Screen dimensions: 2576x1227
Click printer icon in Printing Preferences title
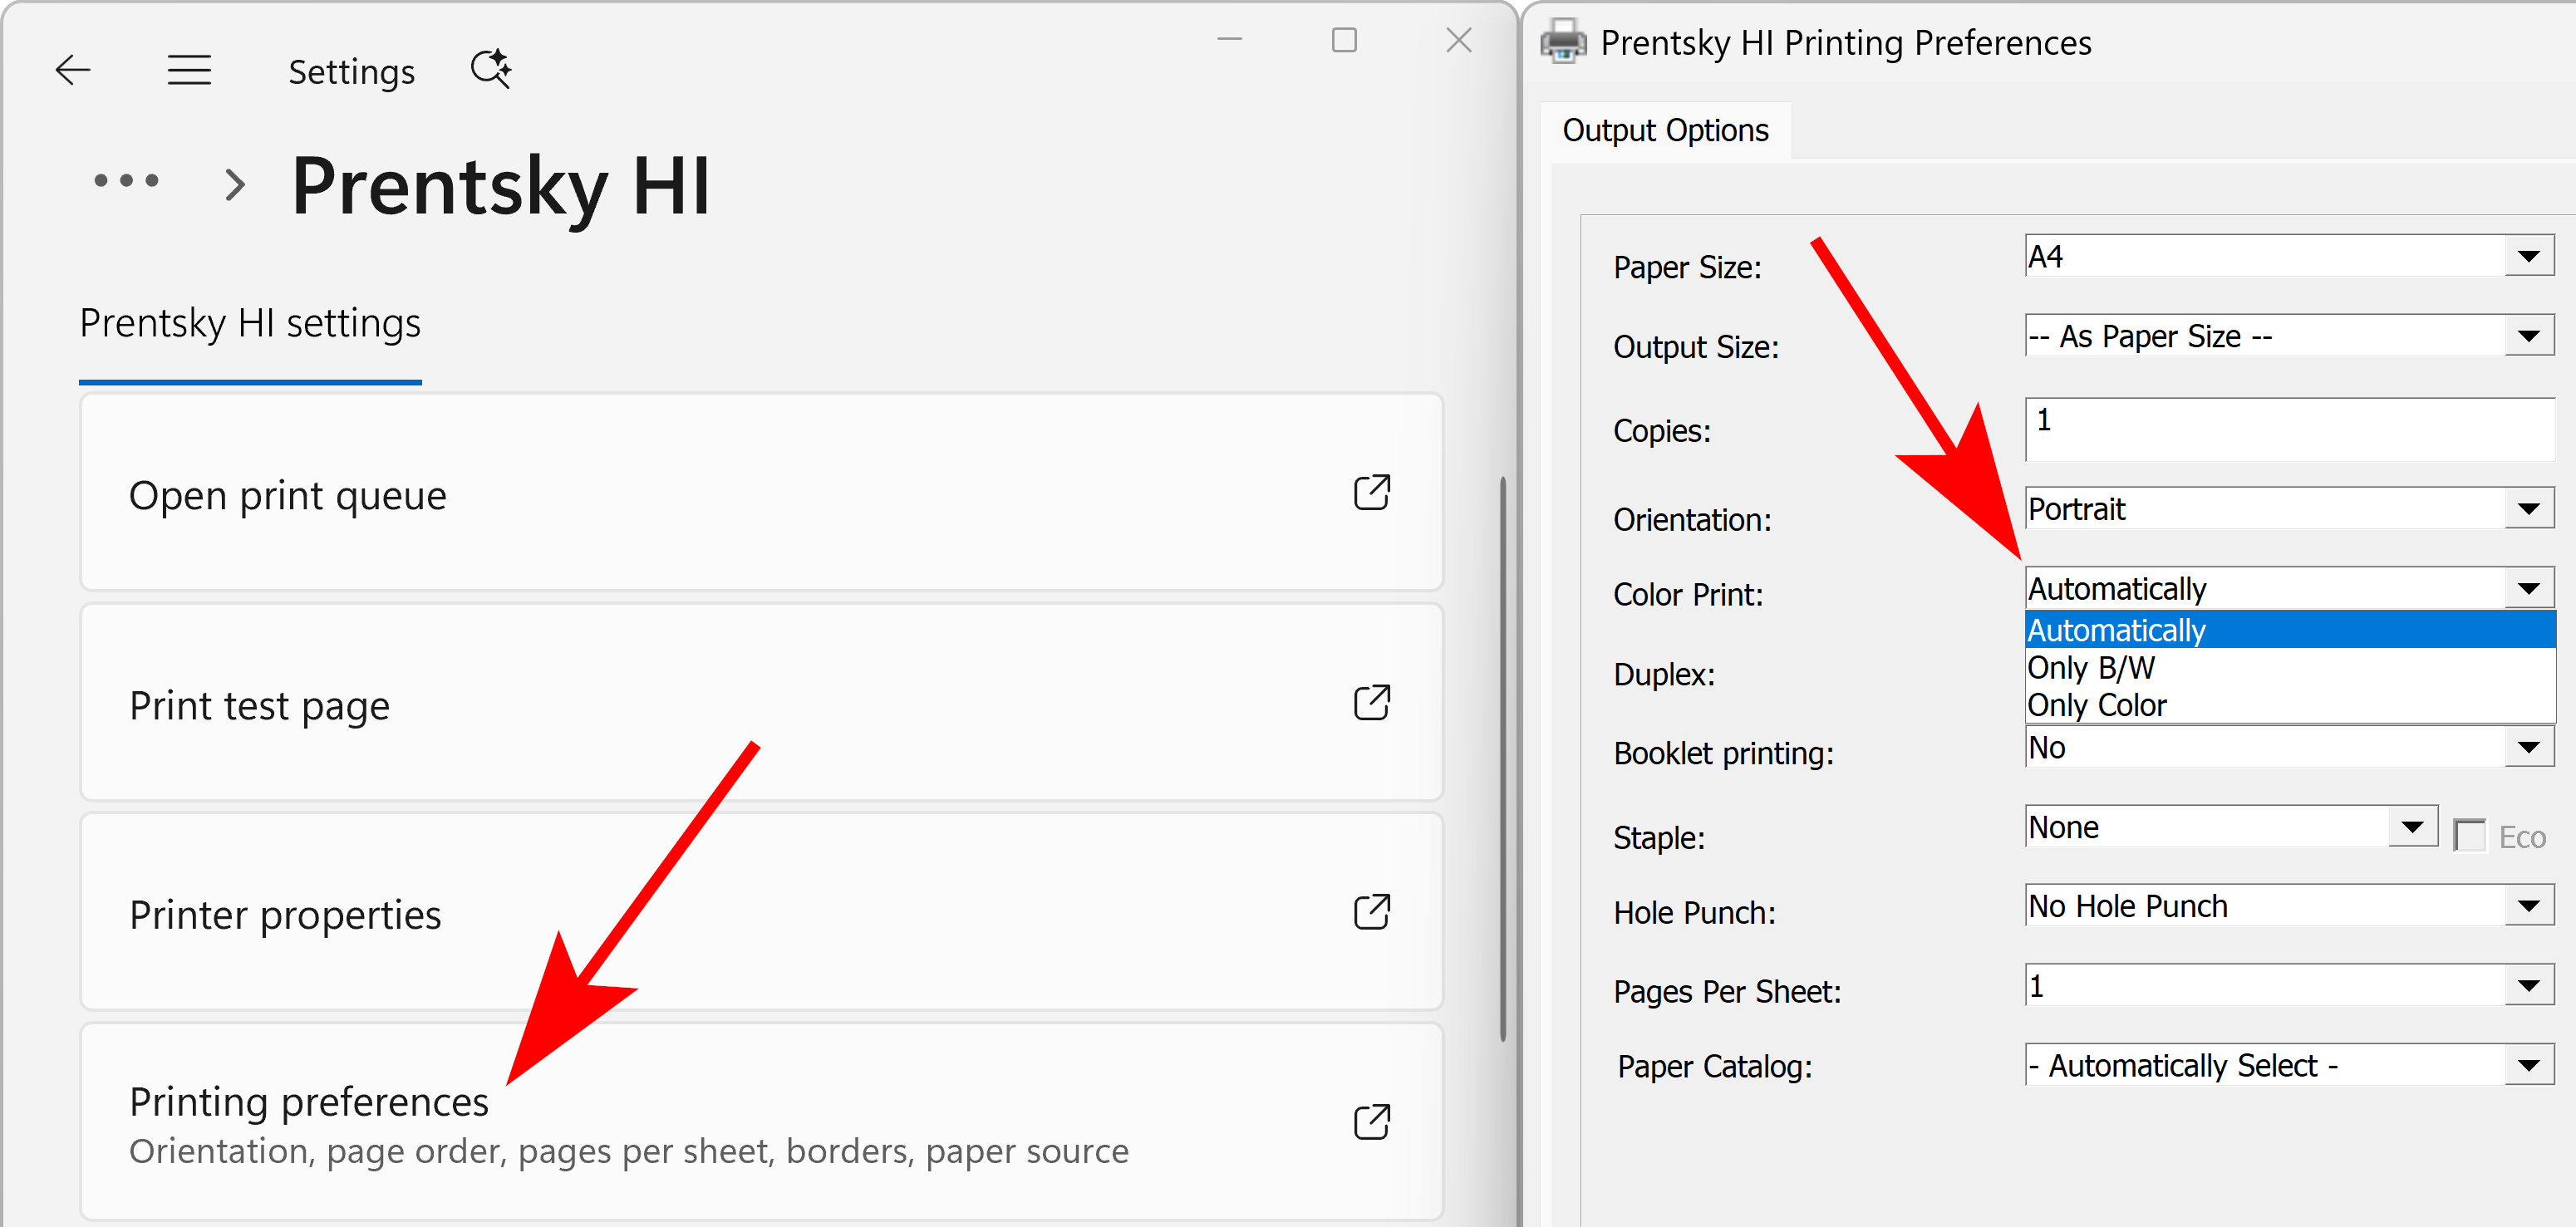pyautogui.click(x=1564, y=42)
